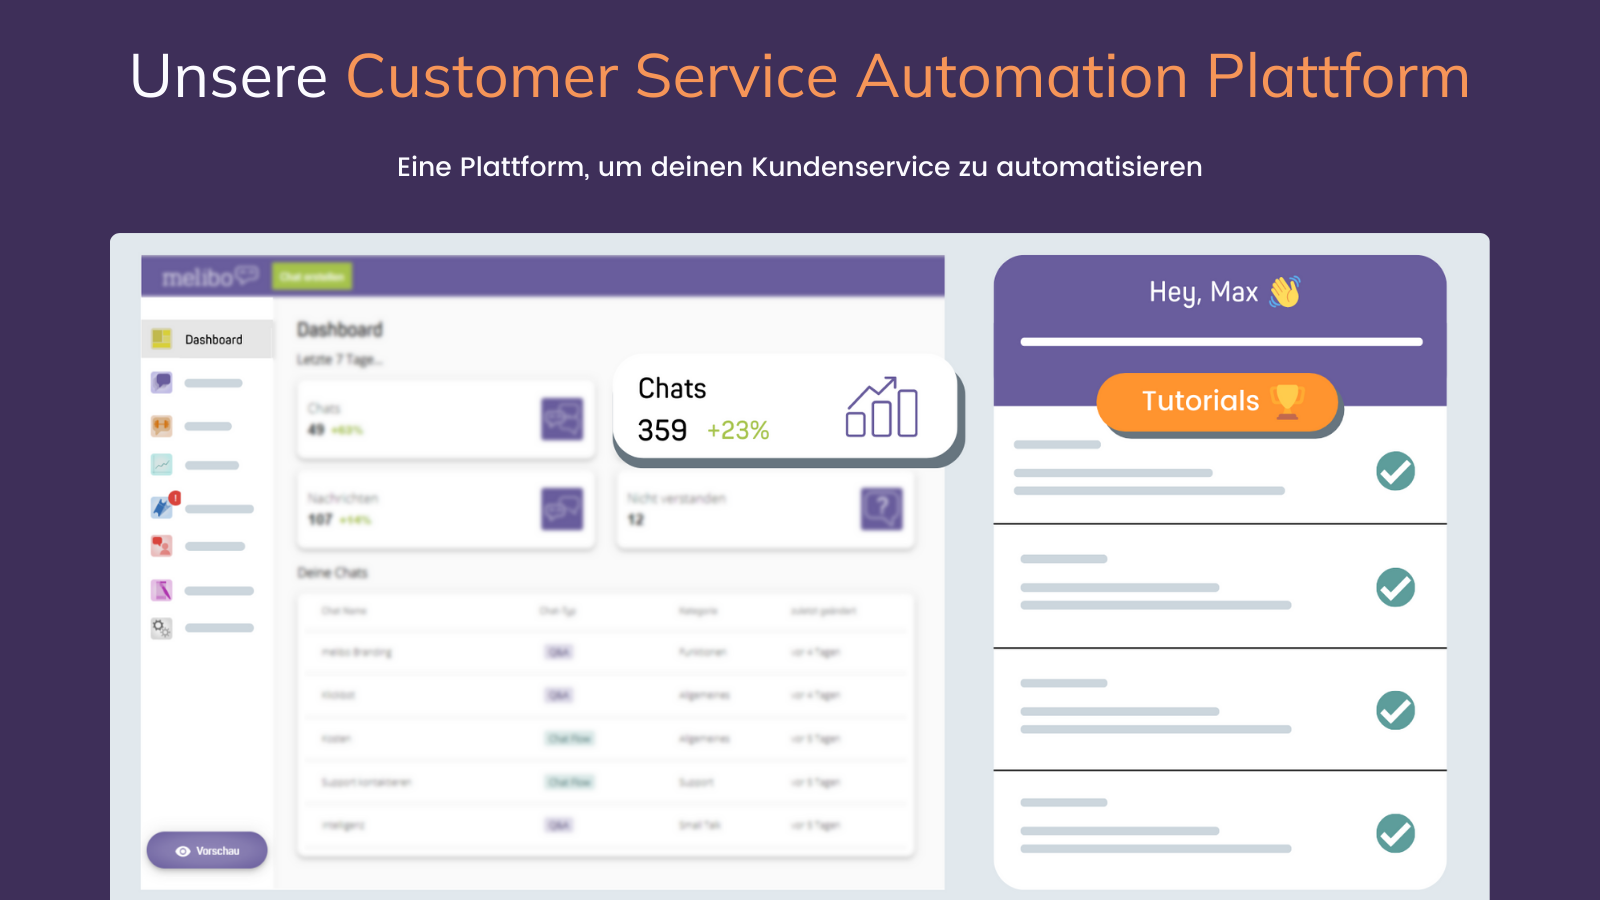
Task: Click the green +23% change value
Action: 738,431
